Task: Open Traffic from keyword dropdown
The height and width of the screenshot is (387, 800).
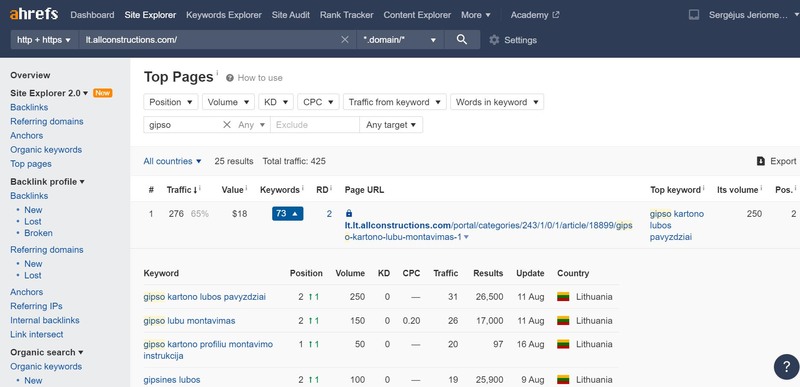Action: point(395,102)
